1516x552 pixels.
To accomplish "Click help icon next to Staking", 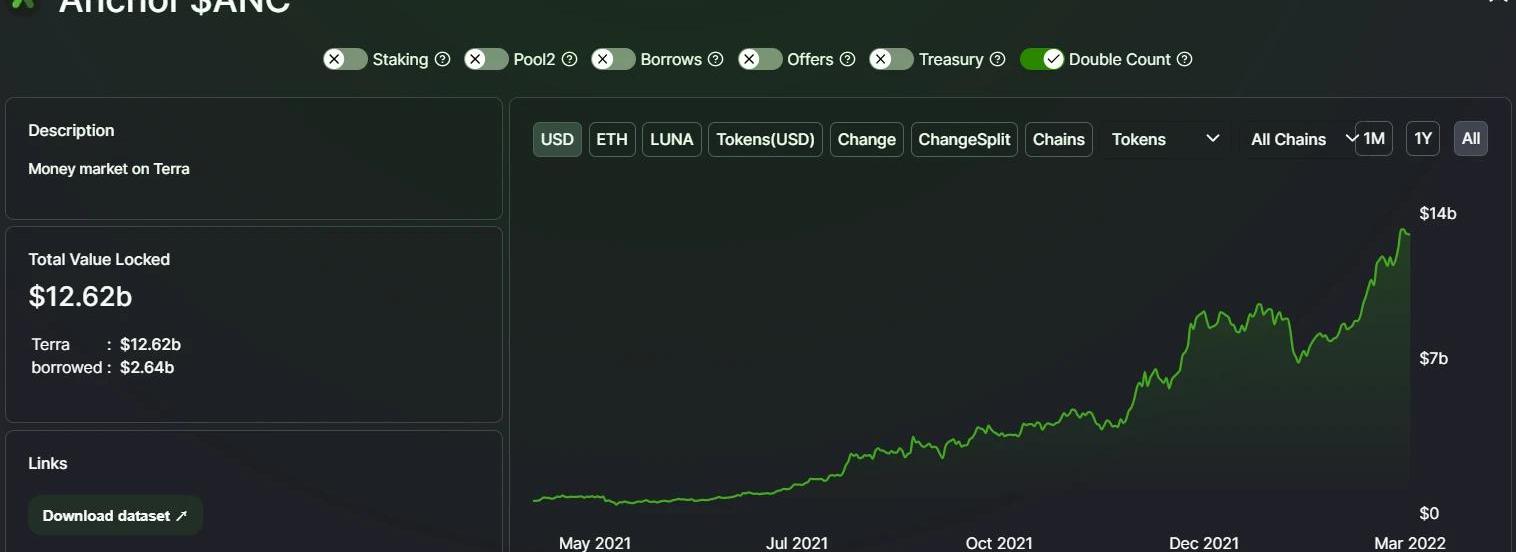I will (443, 59).
